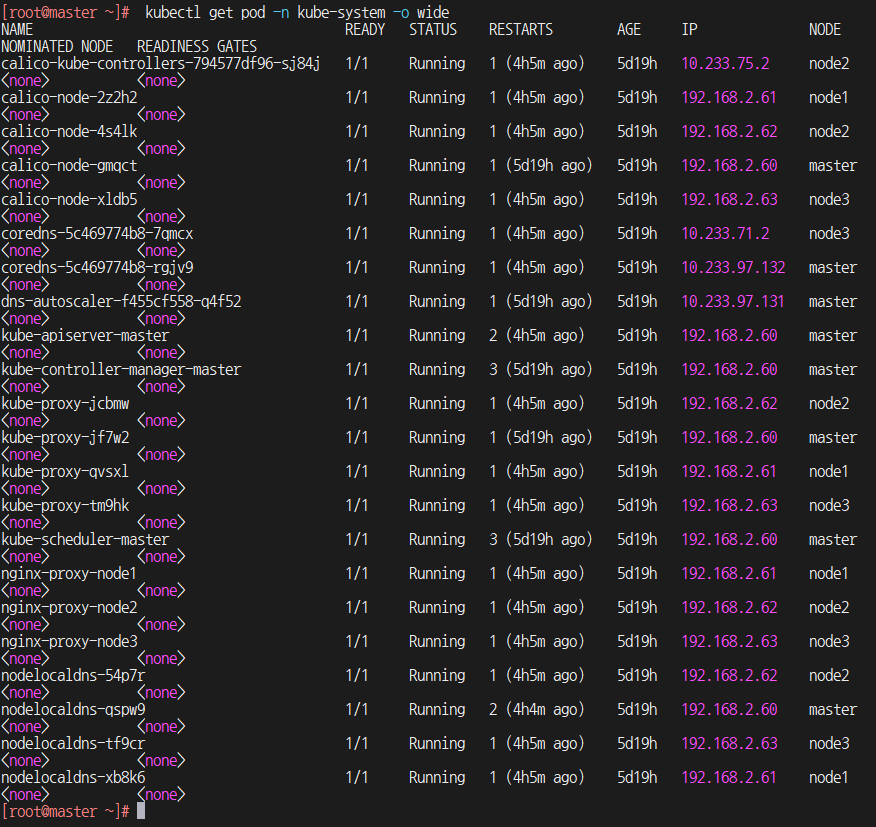Click IP address 10.233.97.131
The height and width of the screenshot is (827, 876).
[732, 302]
